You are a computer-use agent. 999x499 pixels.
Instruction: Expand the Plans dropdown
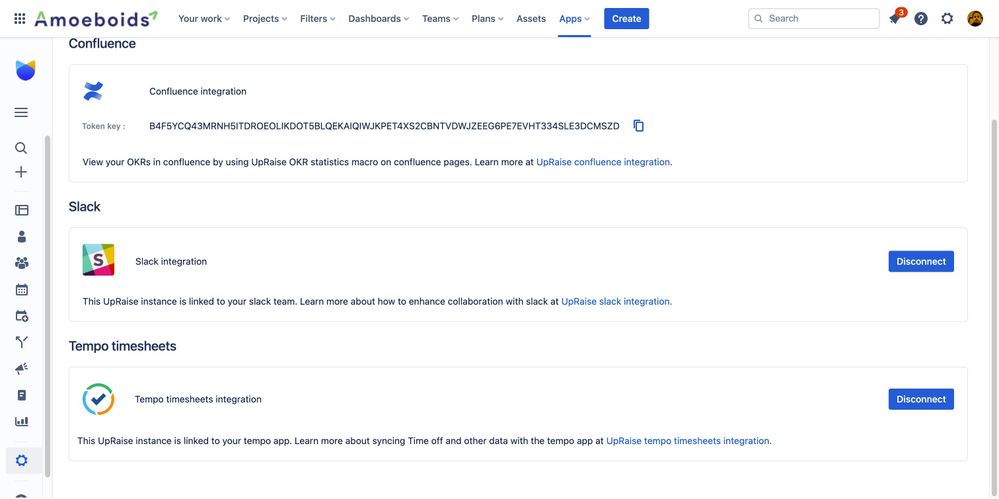487,18
